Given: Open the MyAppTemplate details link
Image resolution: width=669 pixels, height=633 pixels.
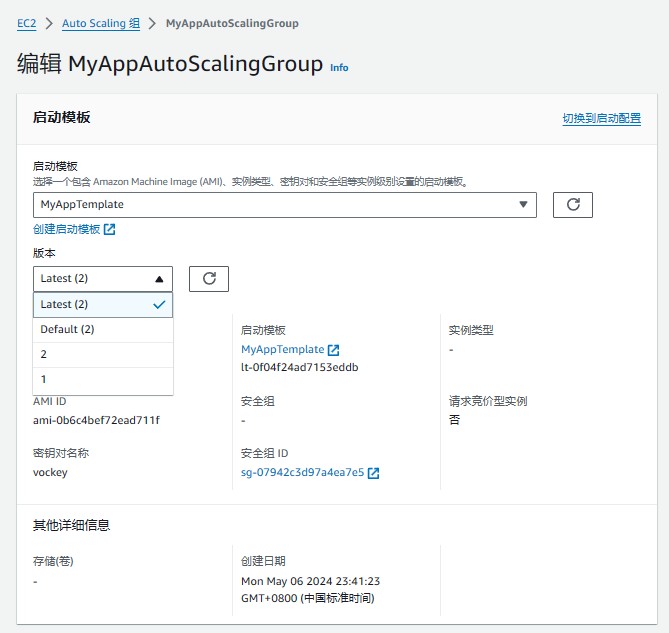Looking at the screenshot, I should [282, 349].
